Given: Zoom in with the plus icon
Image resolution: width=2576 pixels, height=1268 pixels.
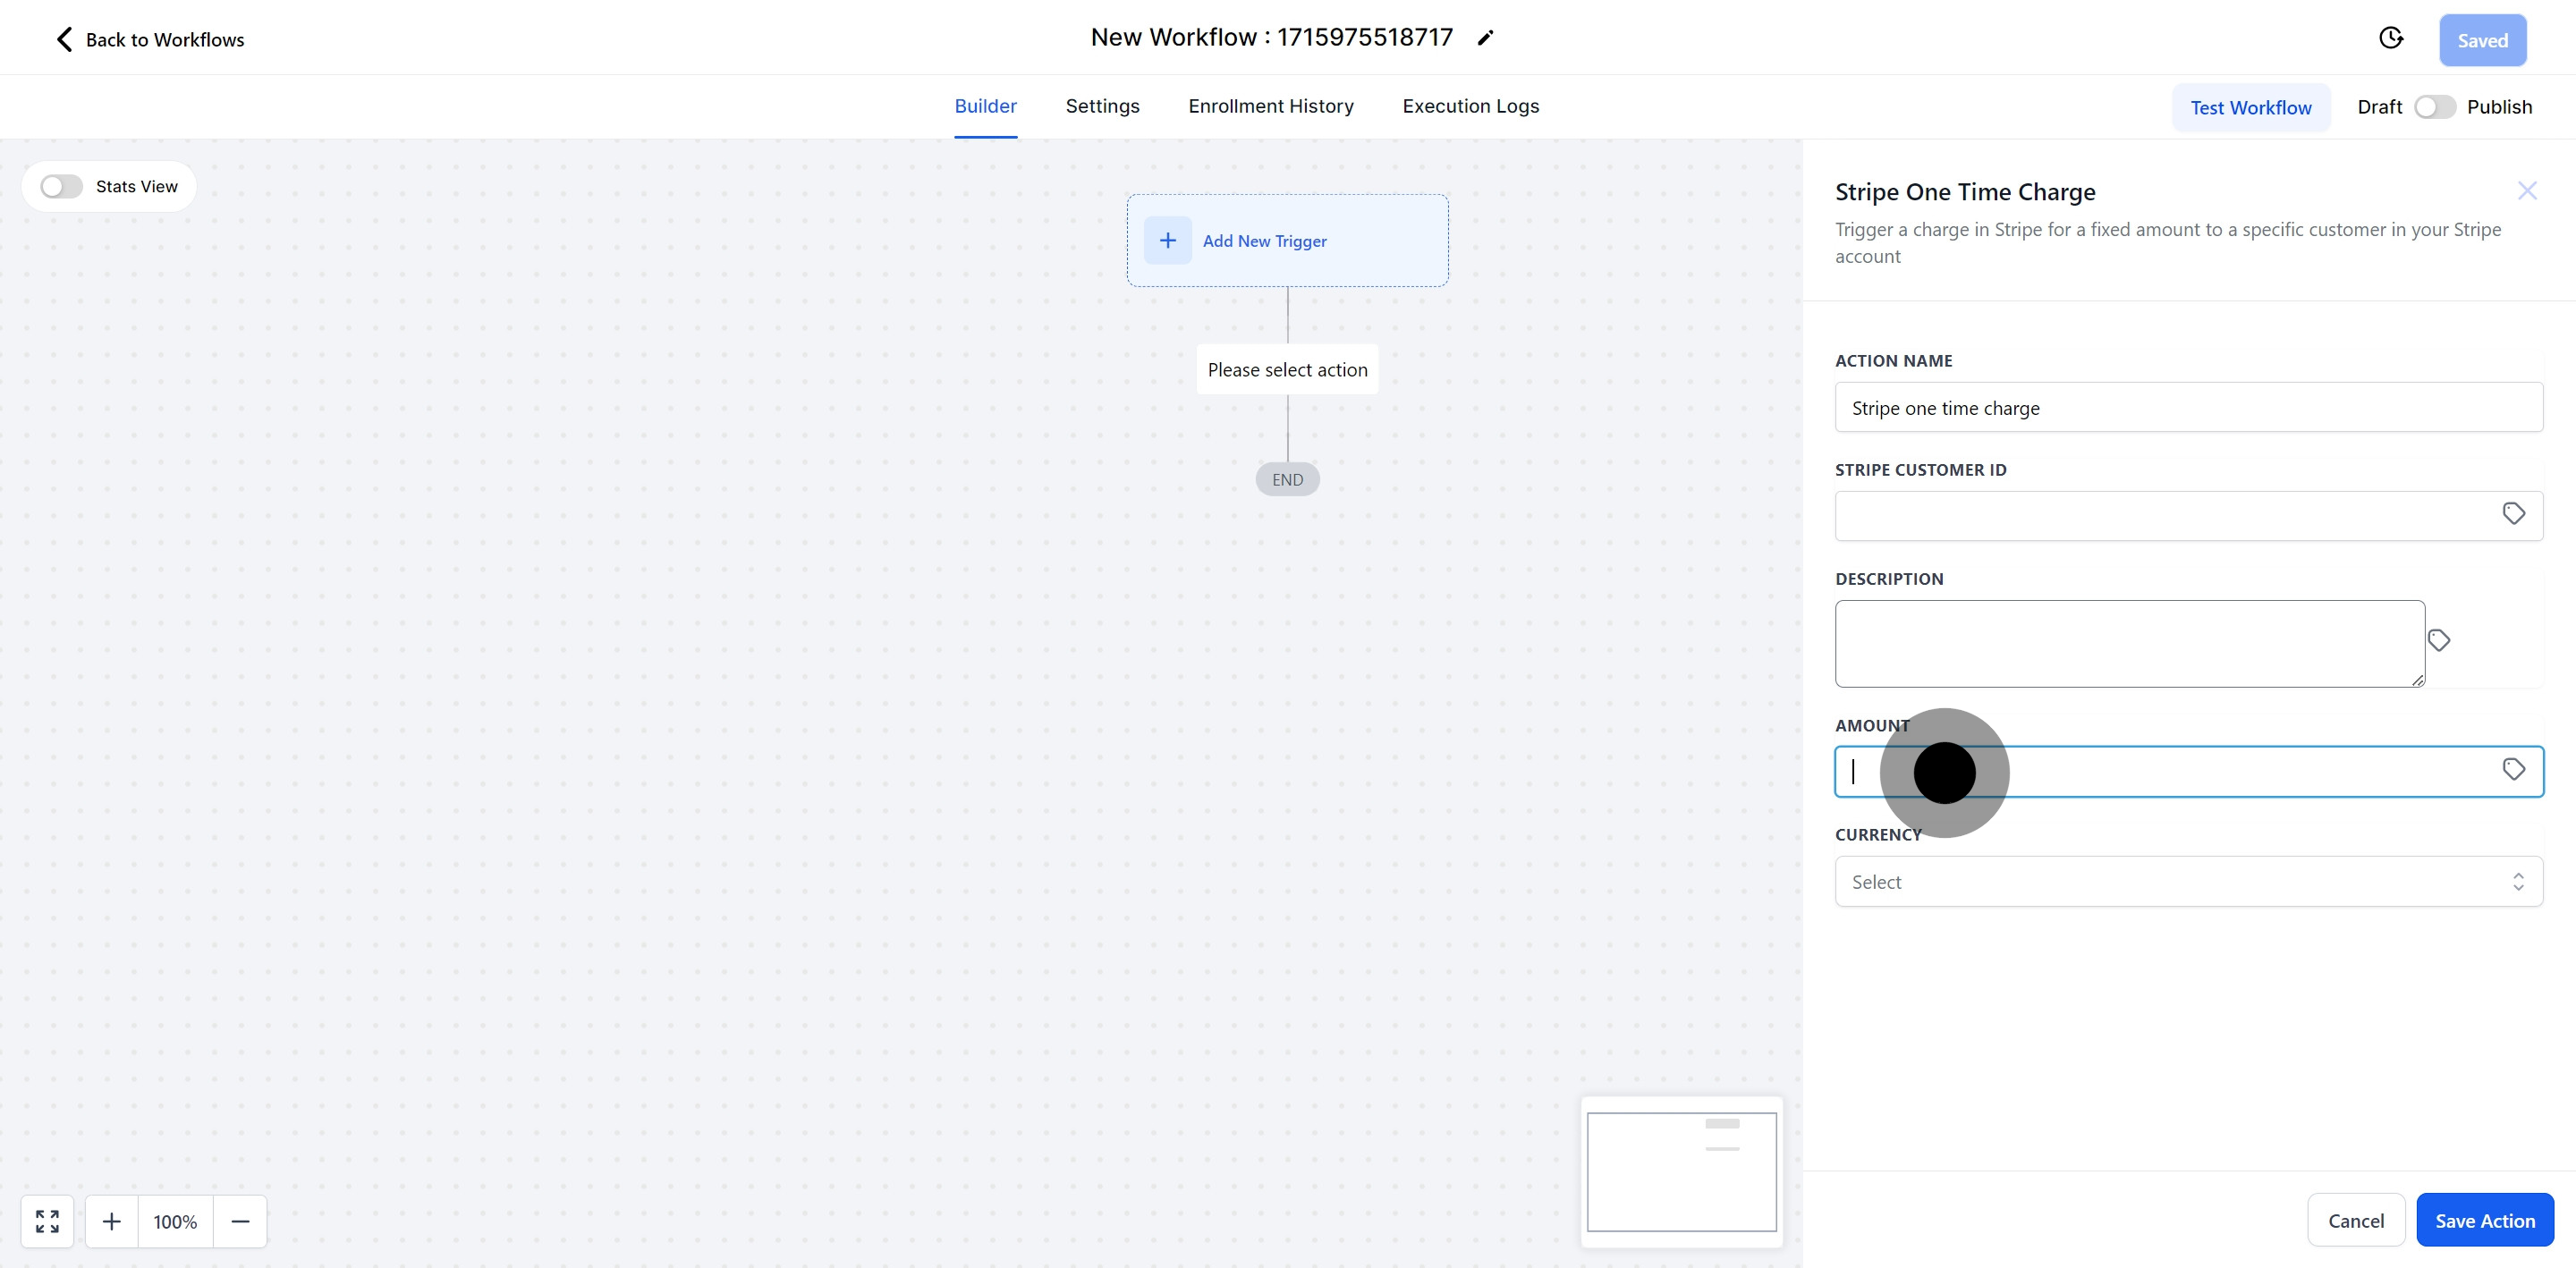Looking at the screenshot, I should (112, 1221).
